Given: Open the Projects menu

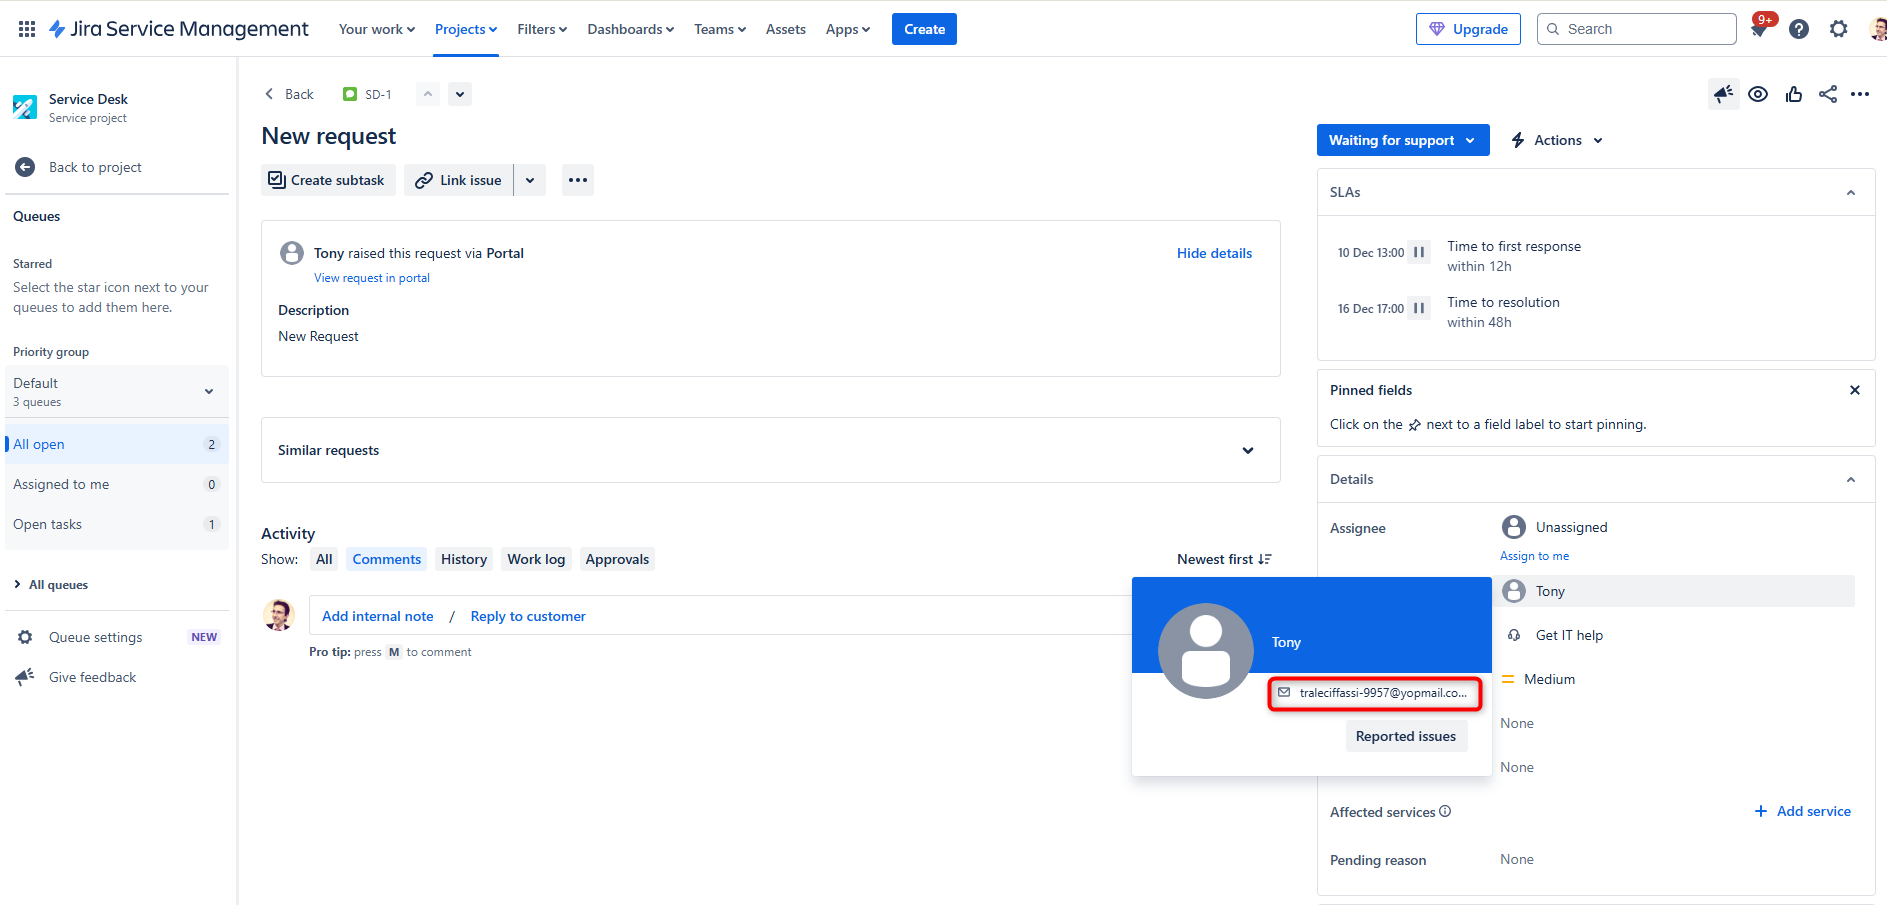Looking at the screenshot, I should 466,29.
